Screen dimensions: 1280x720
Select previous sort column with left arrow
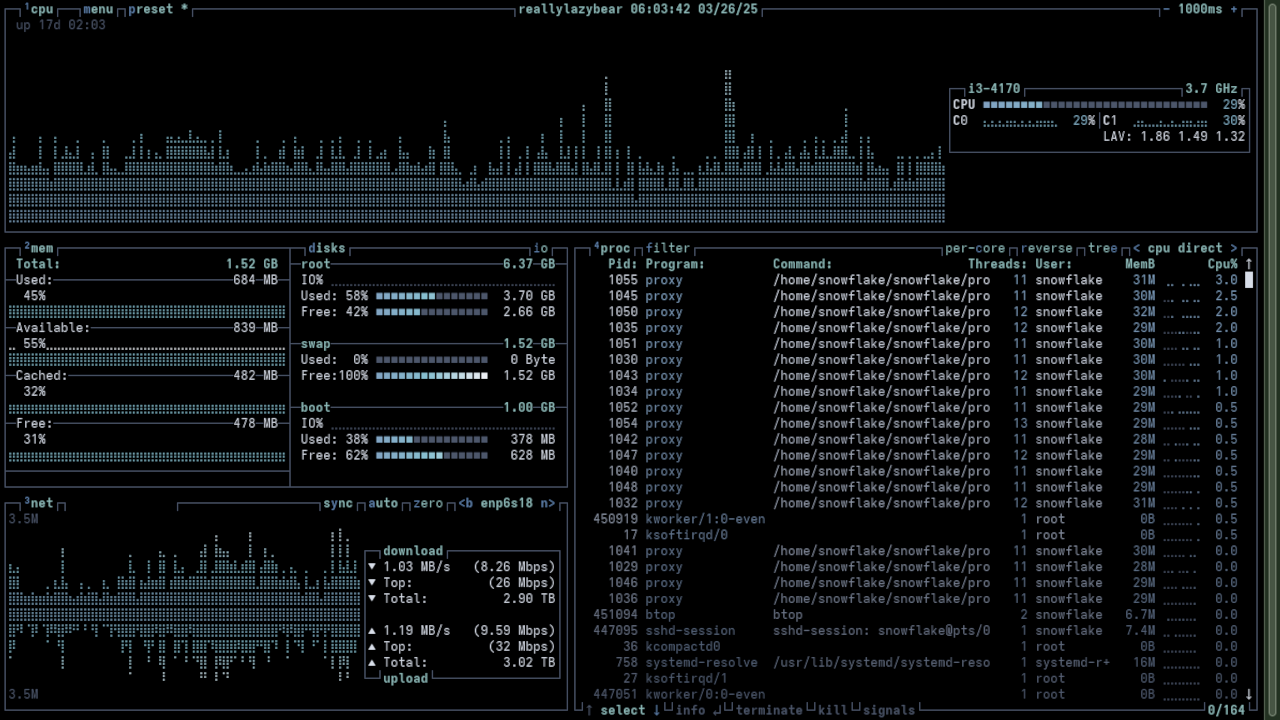(x=1136, y=248)
